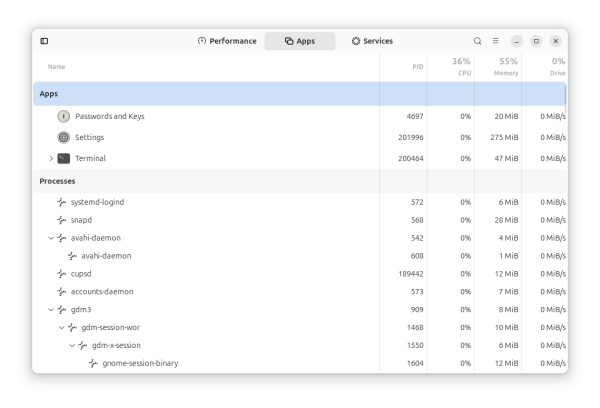The width and height of the screenshot is (600, 408).
Task: Collapse the gdm-x-session subtree
Action: pyautogui.click(x=72, y=345)
